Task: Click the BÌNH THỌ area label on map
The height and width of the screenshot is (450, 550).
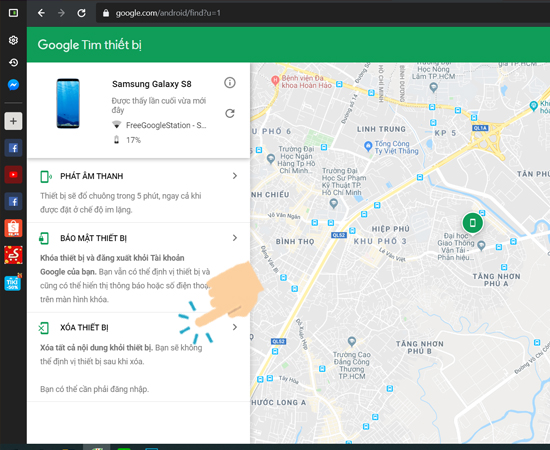Action: coord(295,242)
